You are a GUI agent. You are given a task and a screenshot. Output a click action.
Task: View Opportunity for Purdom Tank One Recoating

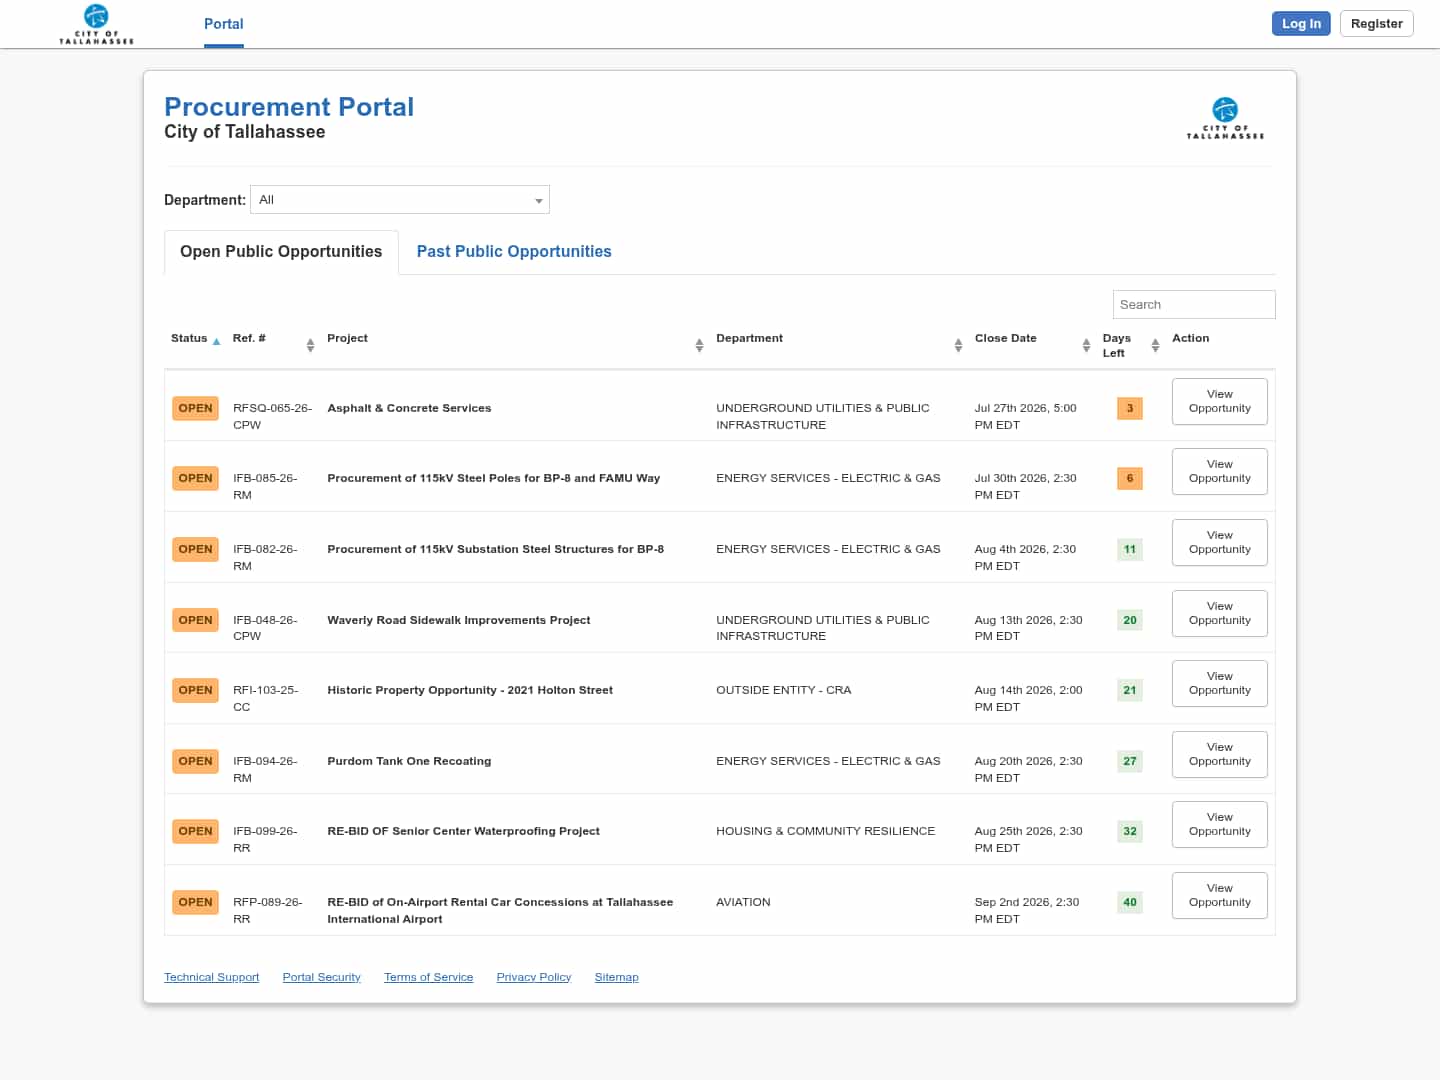click(x=1220, y=754)
